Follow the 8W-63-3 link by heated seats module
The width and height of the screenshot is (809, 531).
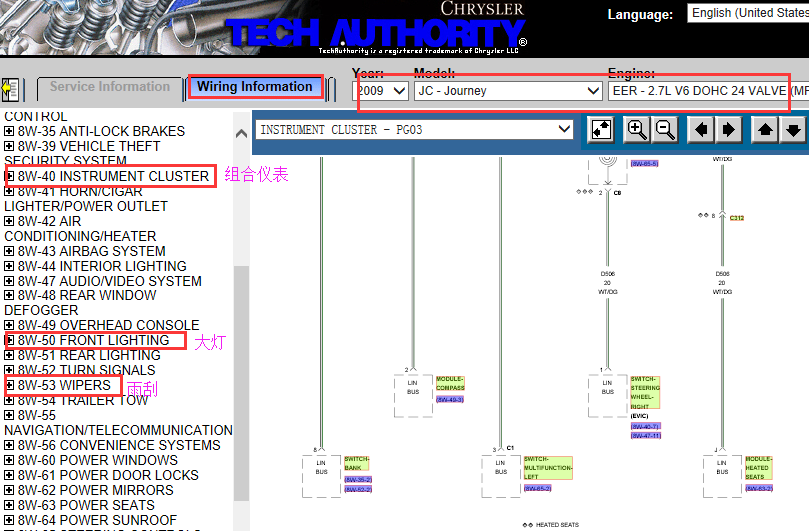[x=759, y=488]
